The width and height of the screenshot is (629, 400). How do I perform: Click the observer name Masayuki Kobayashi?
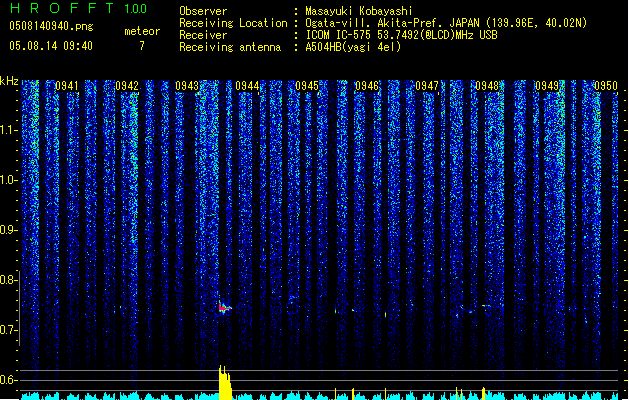point(359,11)
